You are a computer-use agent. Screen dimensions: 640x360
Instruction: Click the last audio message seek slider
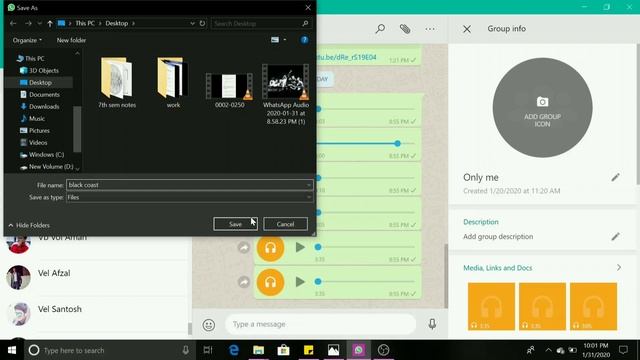(366, 281)
